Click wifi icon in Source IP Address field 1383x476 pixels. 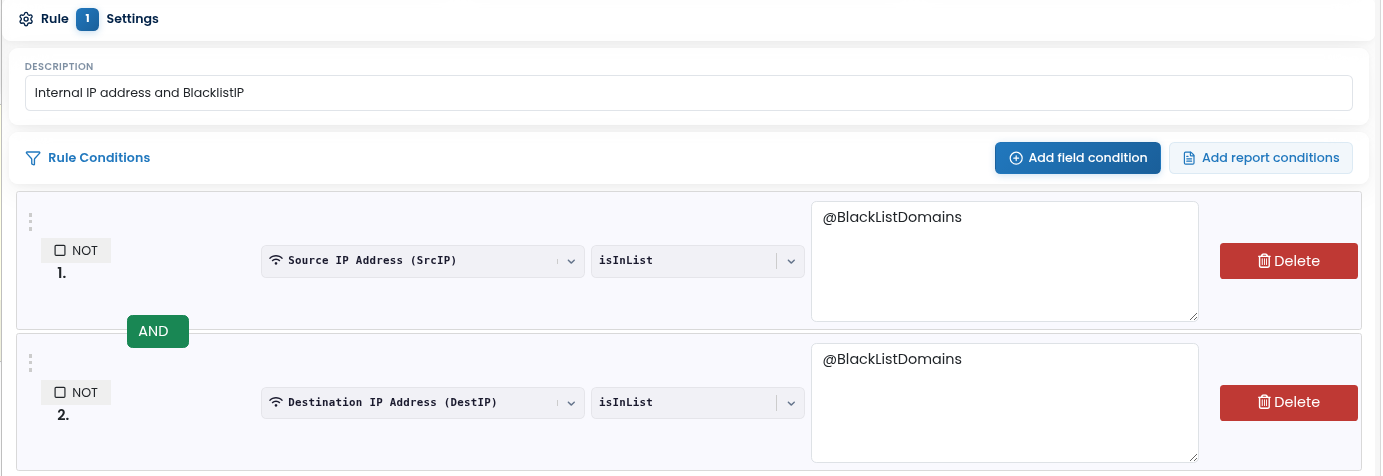[x=276, y=261]
